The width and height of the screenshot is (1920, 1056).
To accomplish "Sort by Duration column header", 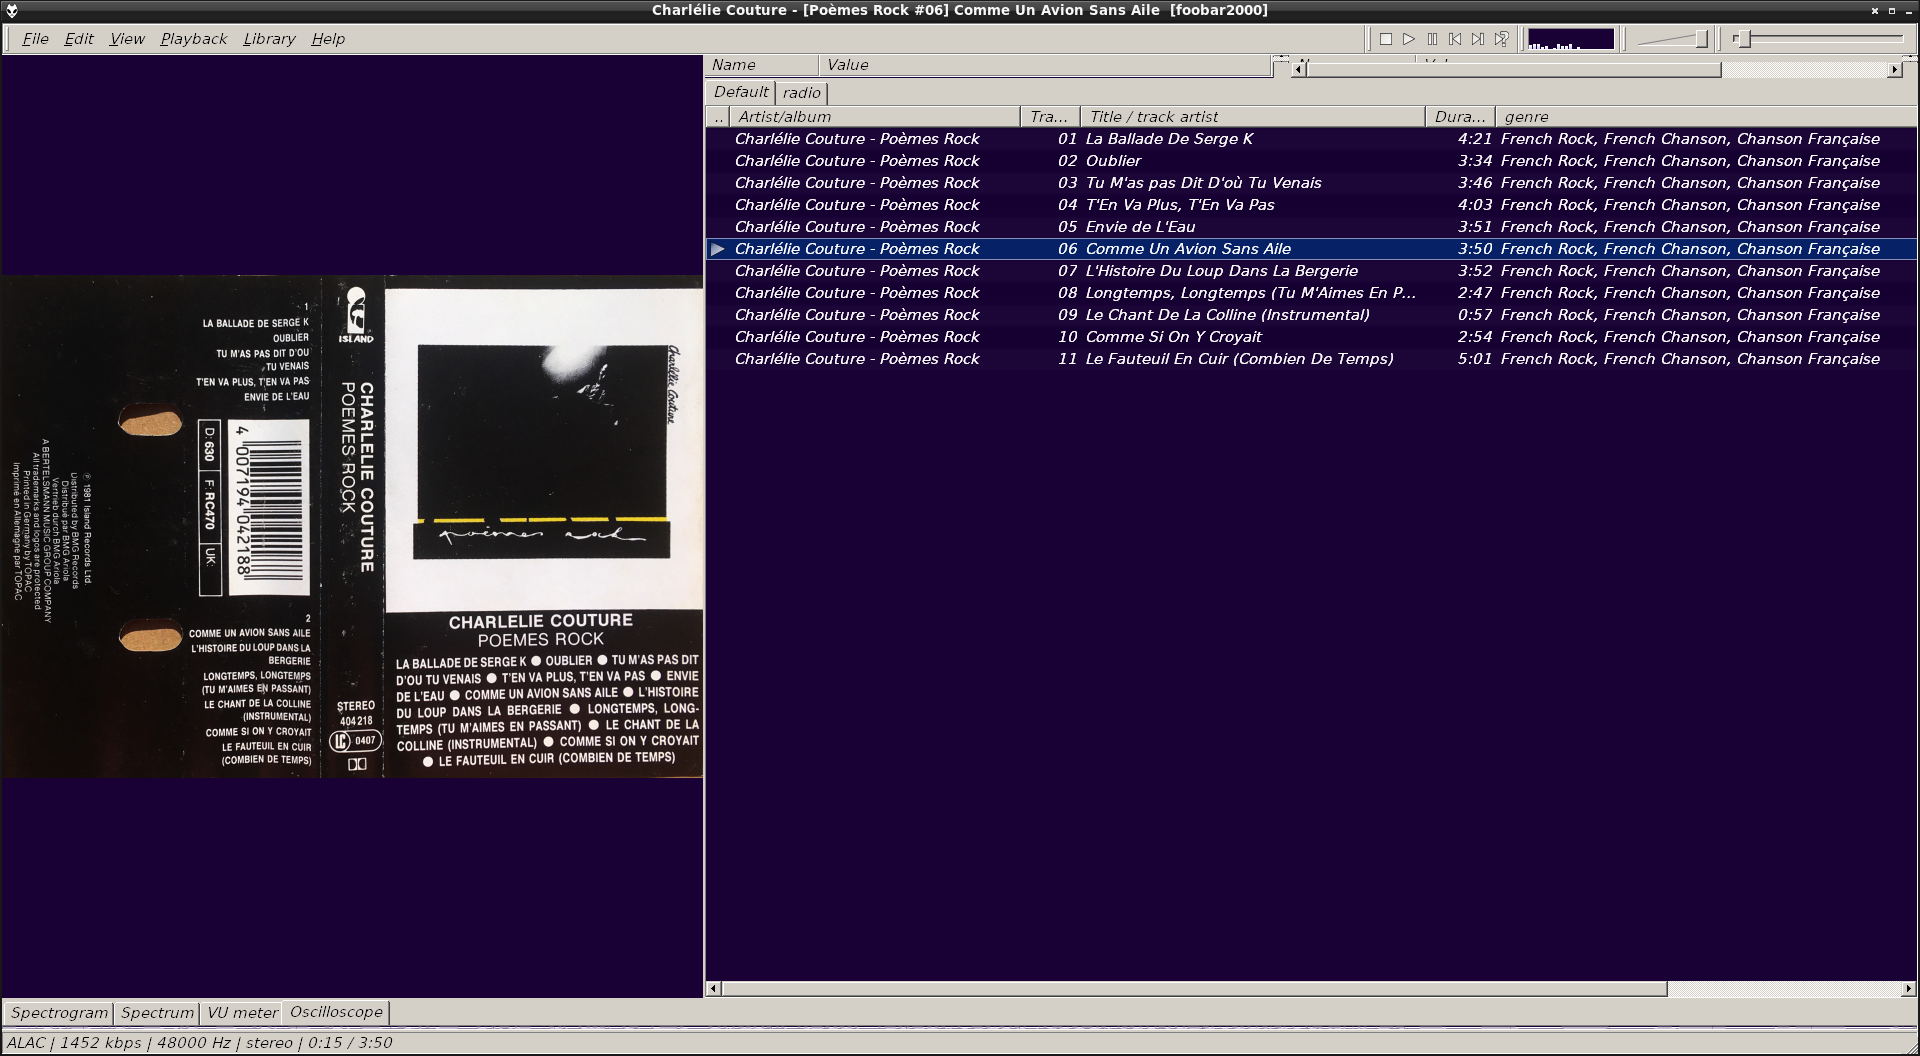I will click(1460, 117).
